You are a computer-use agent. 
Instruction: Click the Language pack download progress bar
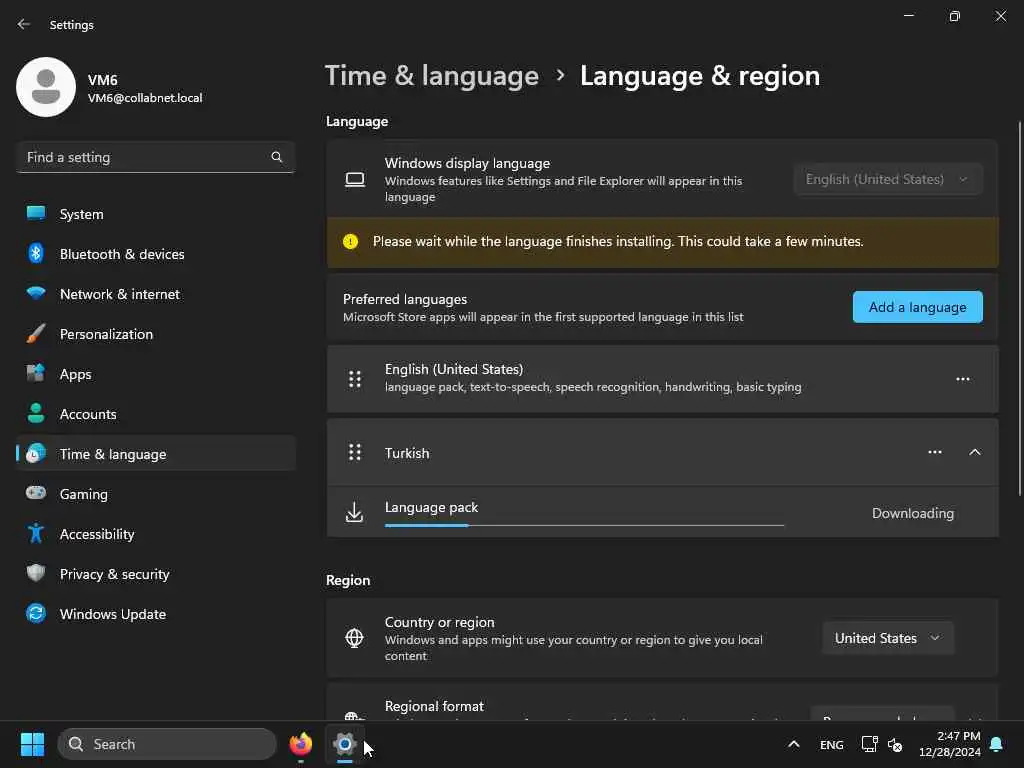point(584,525)
